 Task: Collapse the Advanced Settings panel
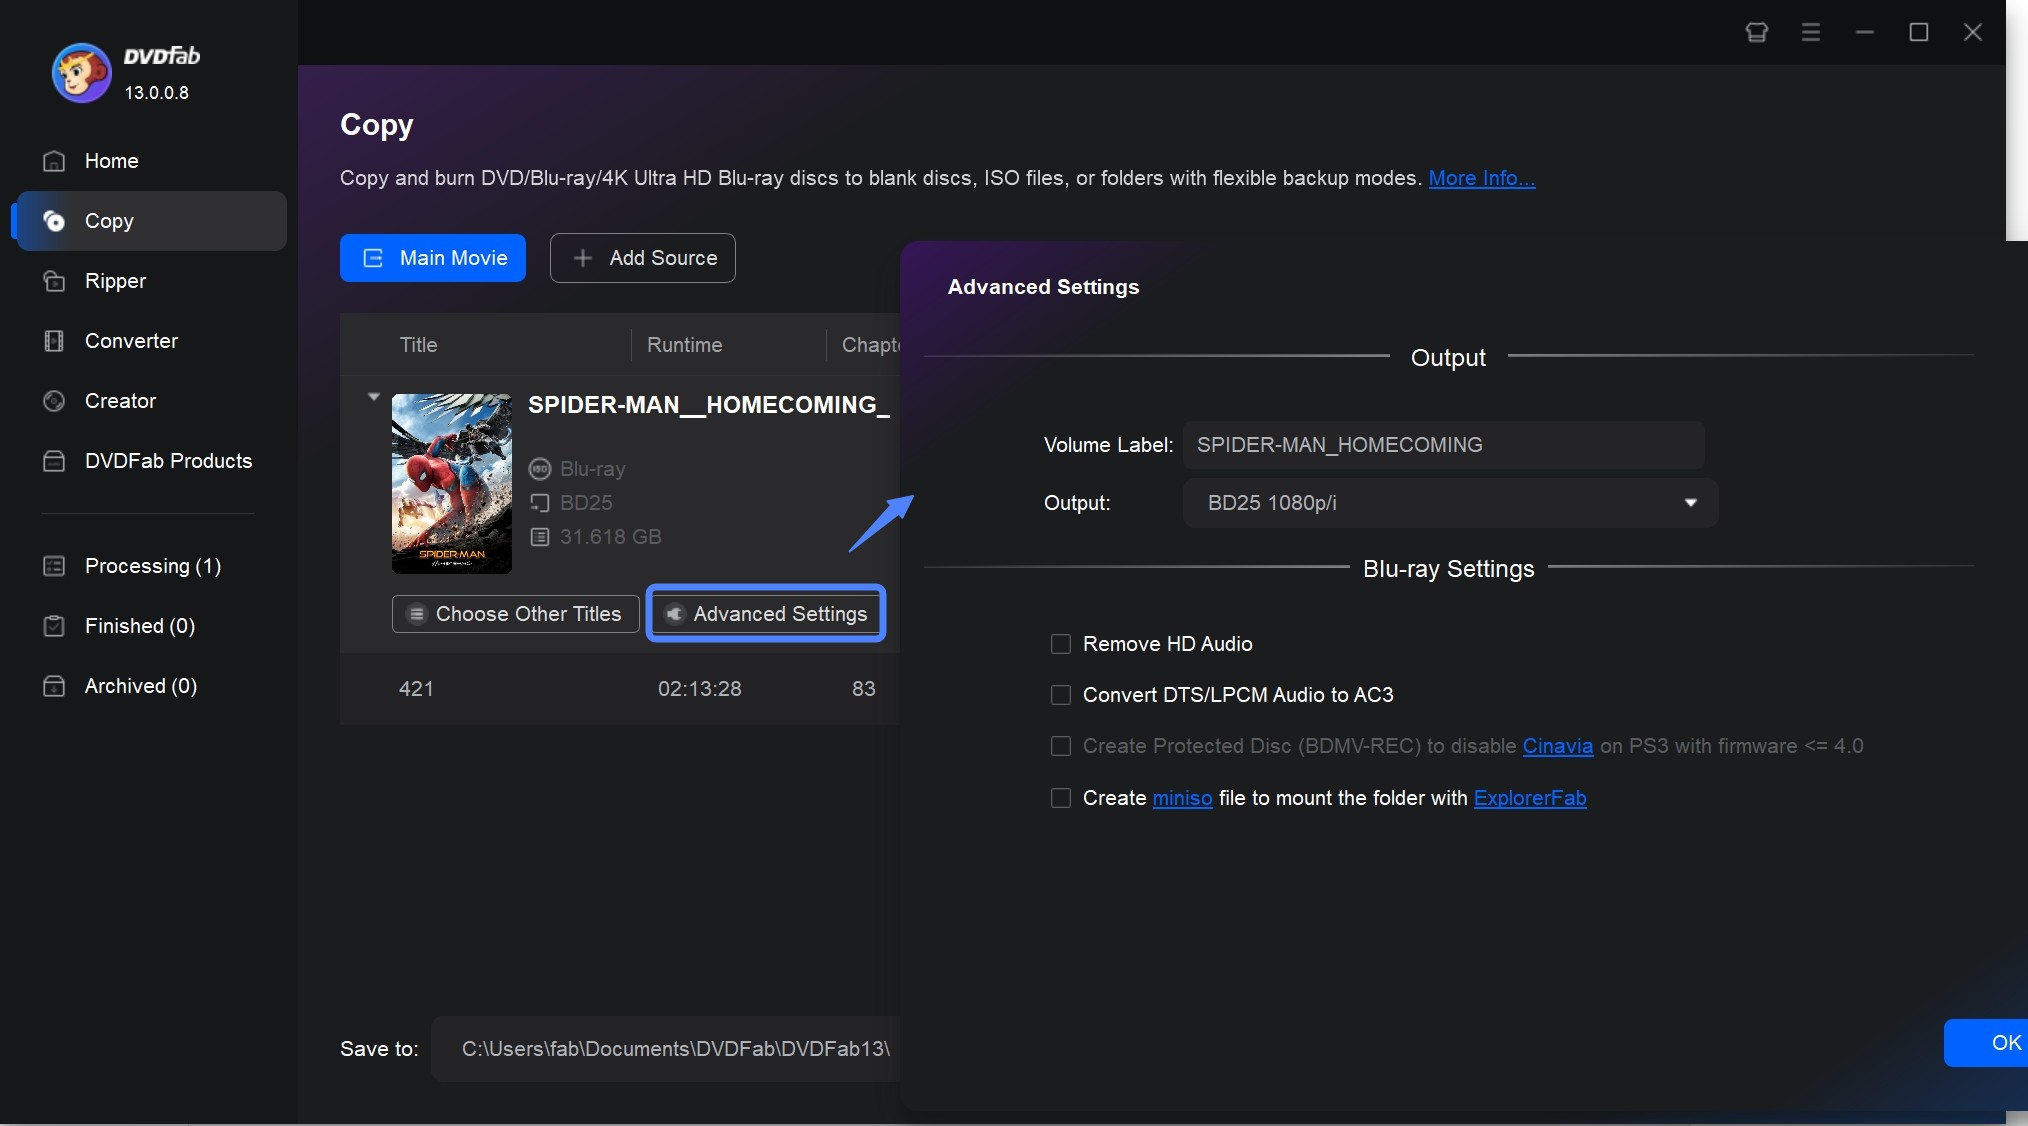767,613
